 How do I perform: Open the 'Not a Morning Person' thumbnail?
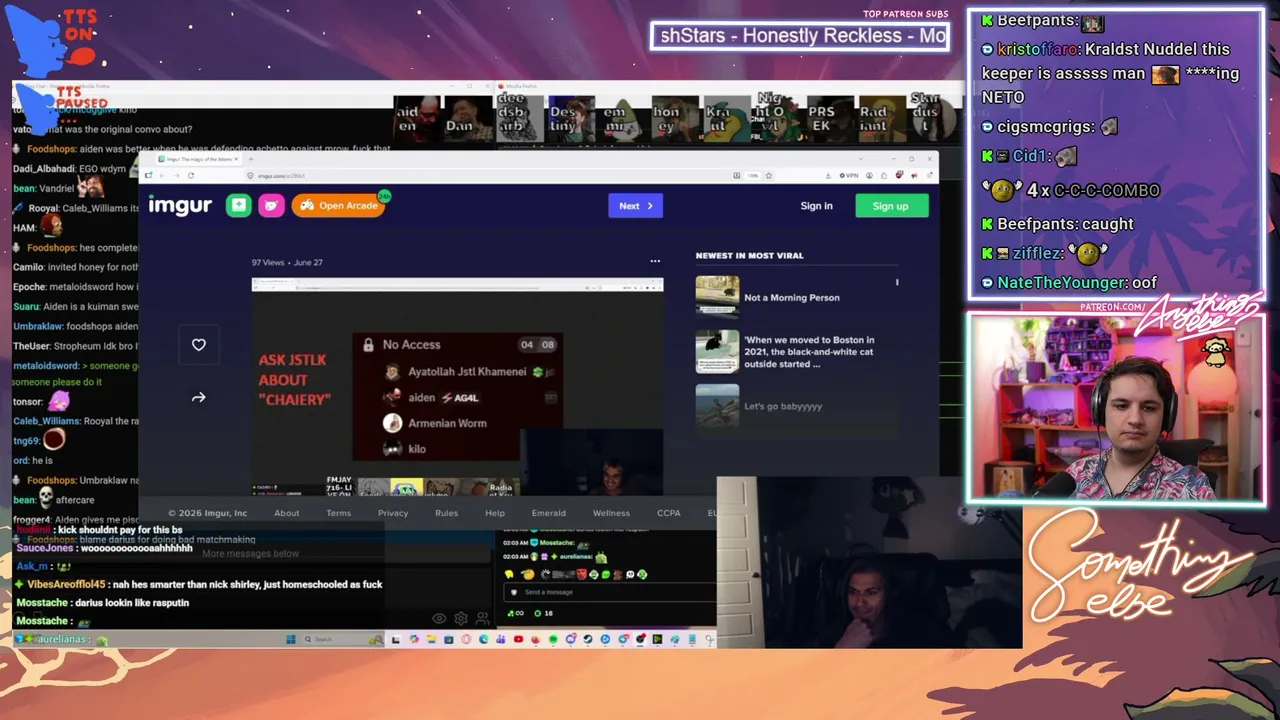click(x=717, y=296)
